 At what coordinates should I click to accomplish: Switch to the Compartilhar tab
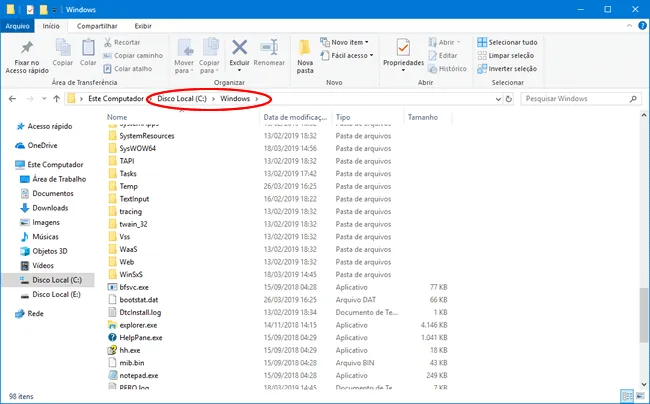click(x=98, y=26)
